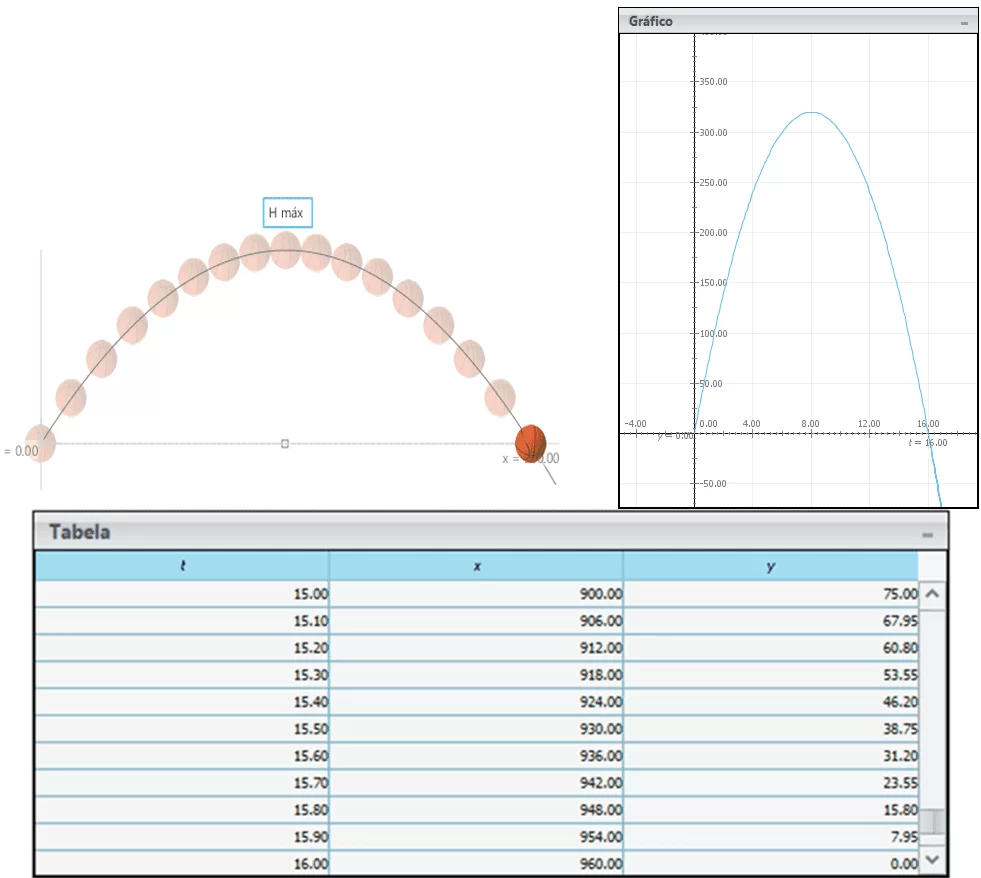Viewport: 981px width, 878px height.
Task: Collapse the Gráfico panel with its minimize dash
Action: (964, 23)
